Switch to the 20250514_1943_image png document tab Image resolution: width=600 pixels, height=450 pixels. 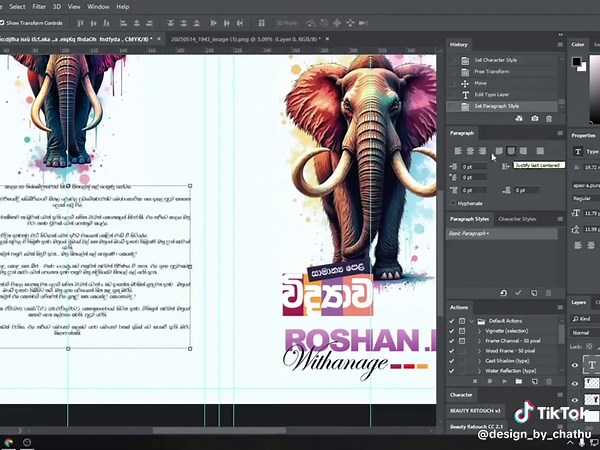pos(246,39)
